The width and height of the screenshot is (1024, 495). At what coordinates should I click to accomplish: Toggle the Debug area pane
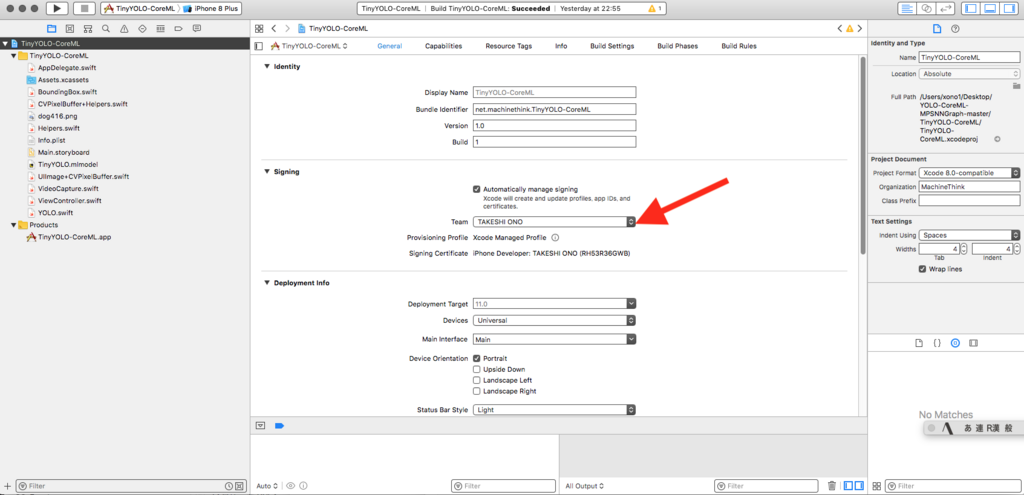(990, 8)
